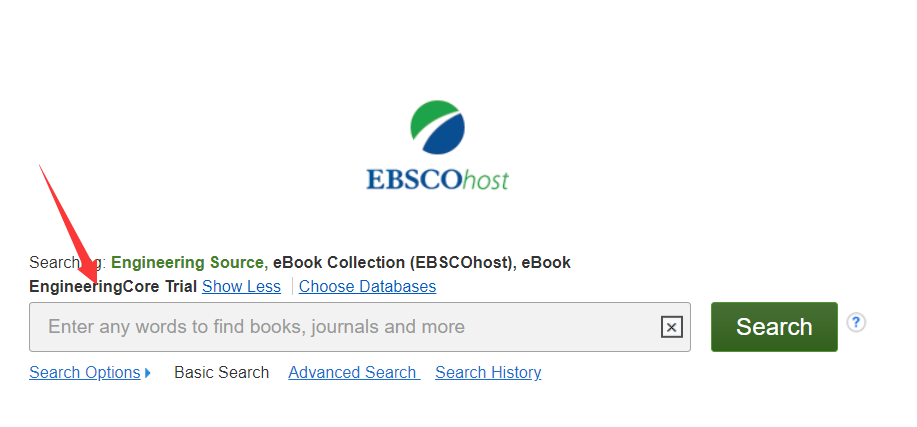Click the green Engineering Source database name
Screen dimensions: 917x427
click(189, 263)
